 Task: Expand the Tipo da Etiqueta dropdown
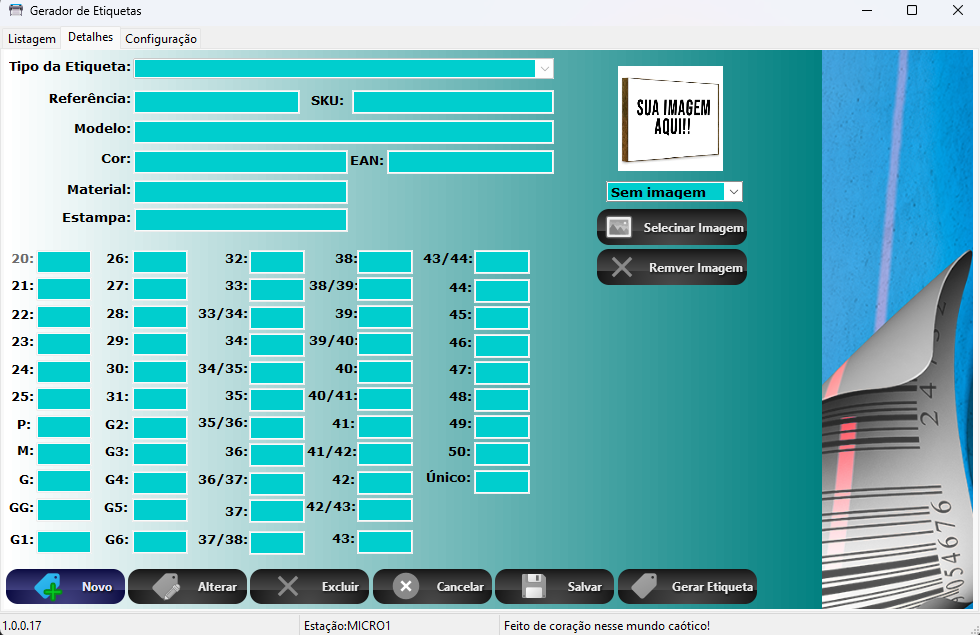click(x=544, y=68)
